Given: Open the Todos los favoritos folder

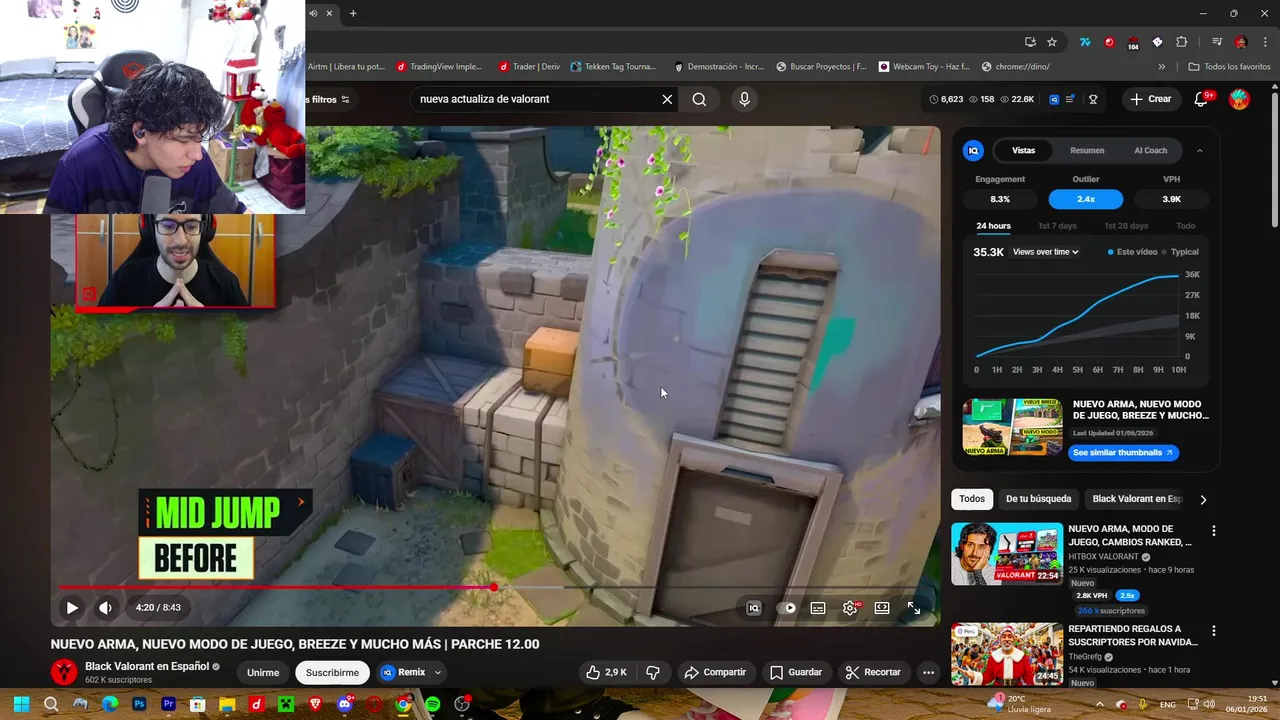Looking at the screenshot, I should pyautogui.click(x=1229, y=67).
